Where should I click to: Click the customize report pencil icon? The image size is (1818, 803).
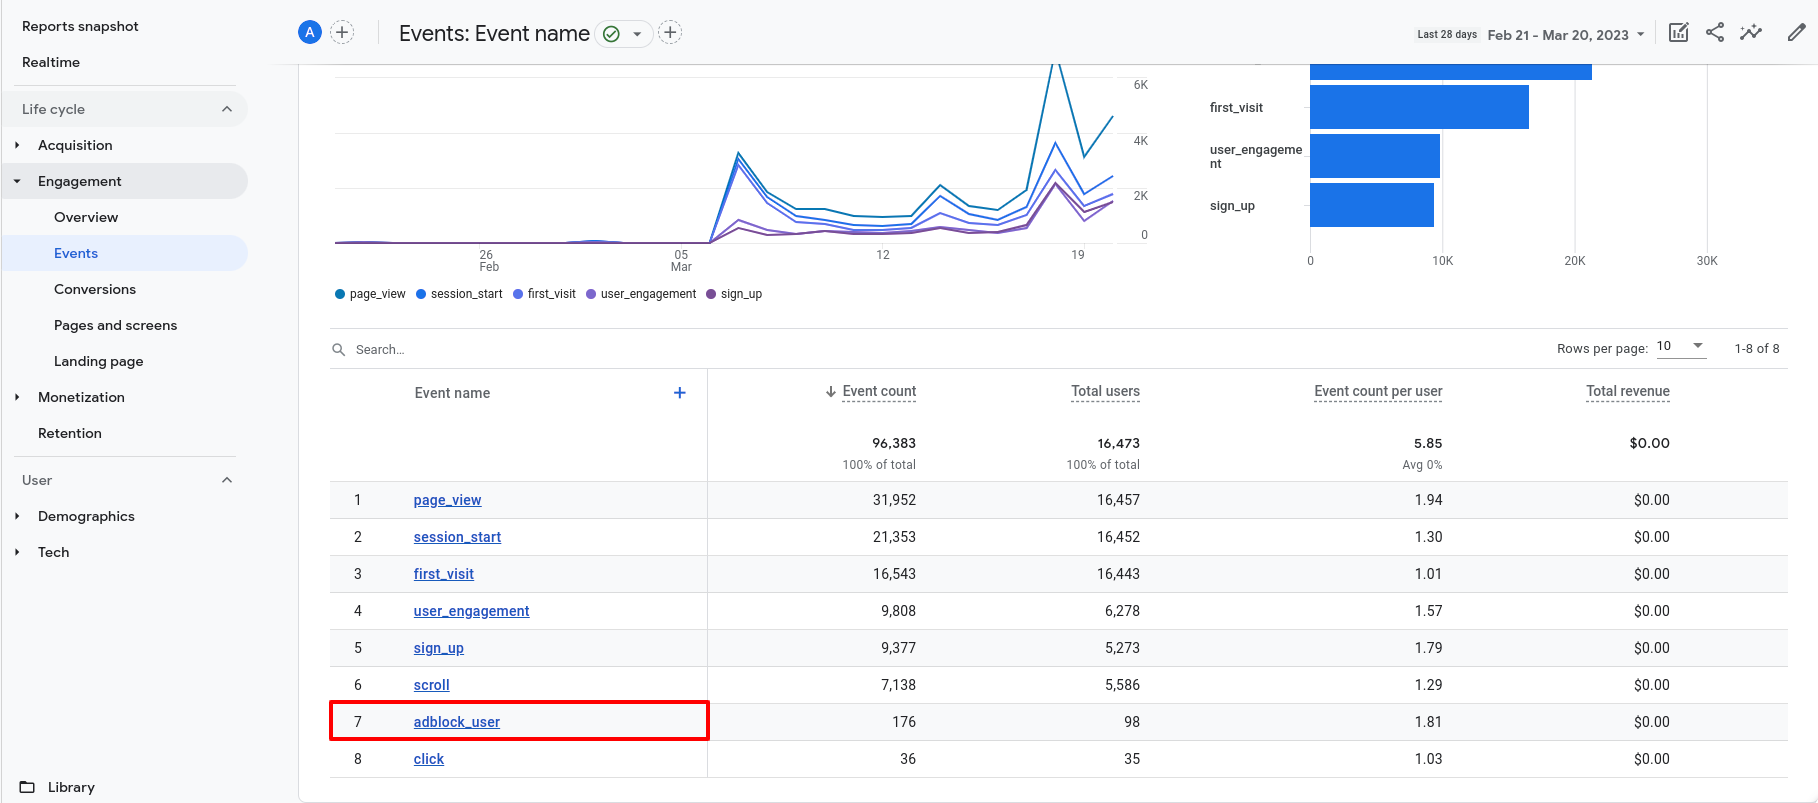pos(1796,33)
